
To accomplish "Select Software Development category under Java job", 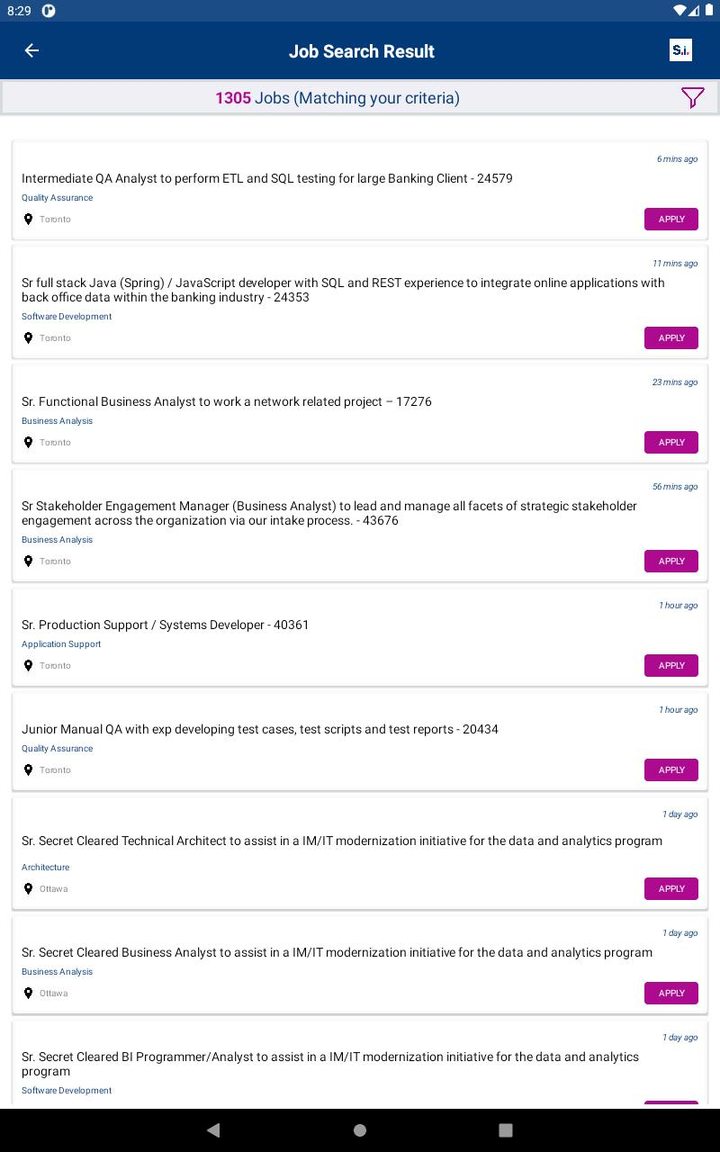I will [67, 317].
